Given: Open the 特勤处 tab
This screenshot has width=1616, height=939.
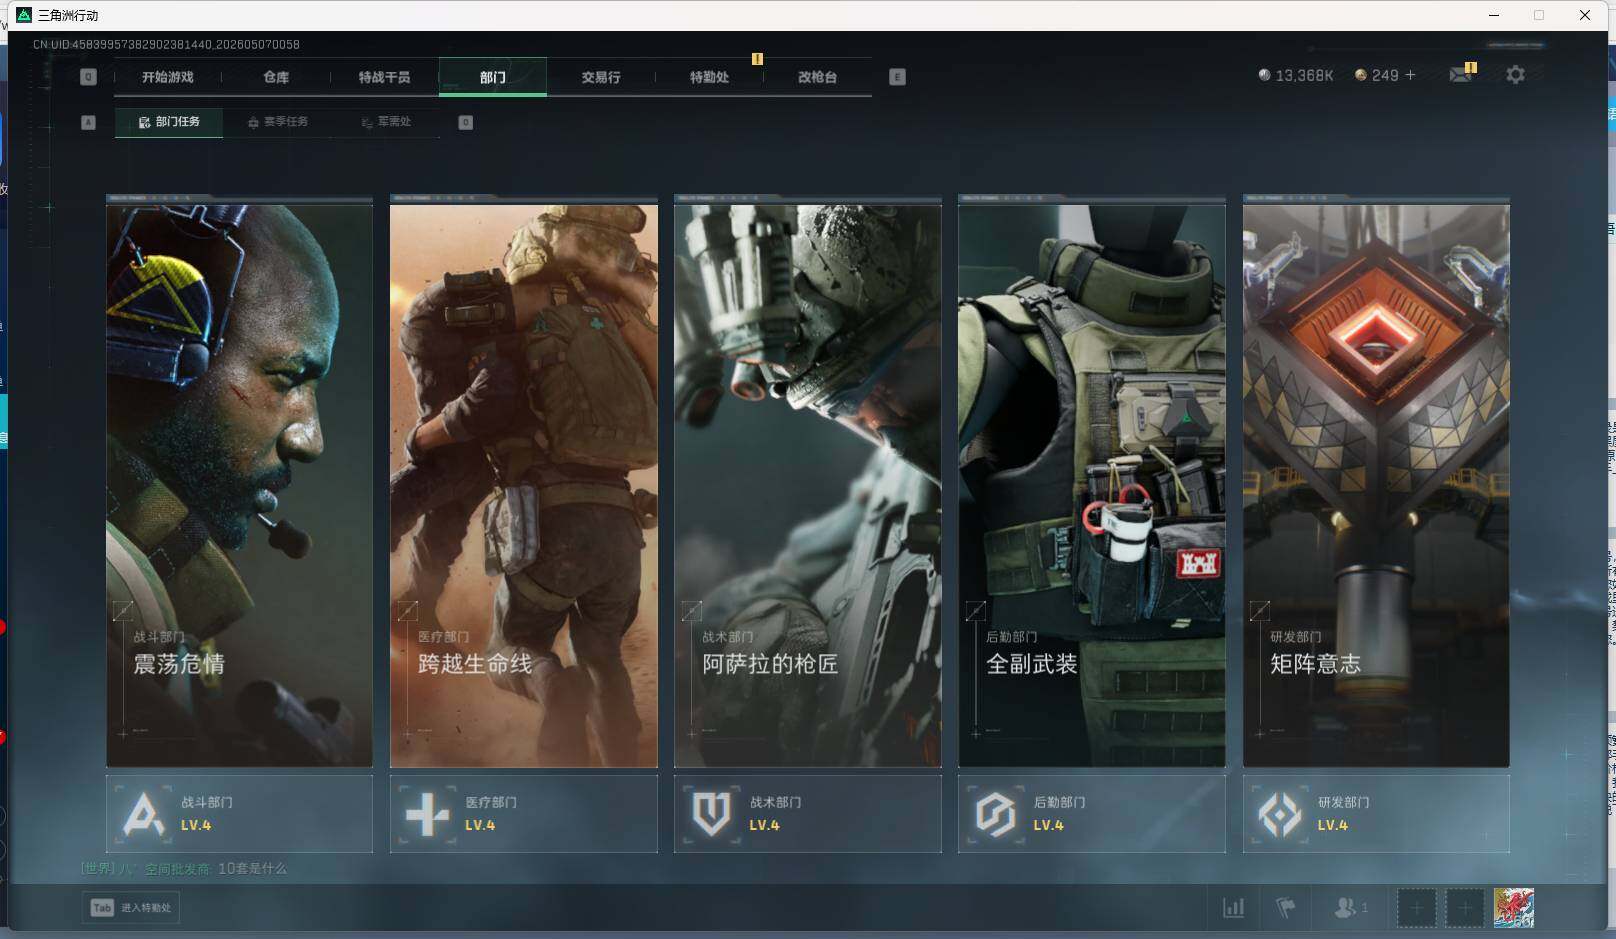Looking at the screenshot, I should 709,77.
